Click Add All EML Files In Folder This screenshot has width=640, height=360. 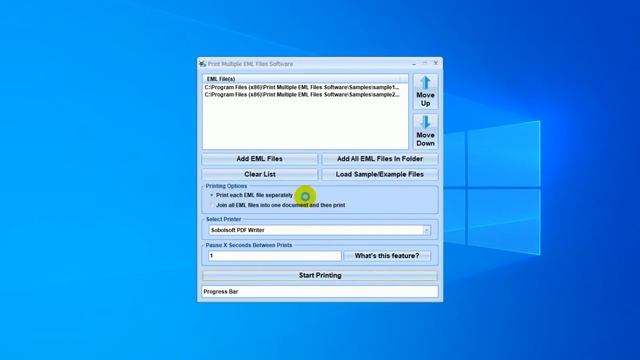[380, 159]
